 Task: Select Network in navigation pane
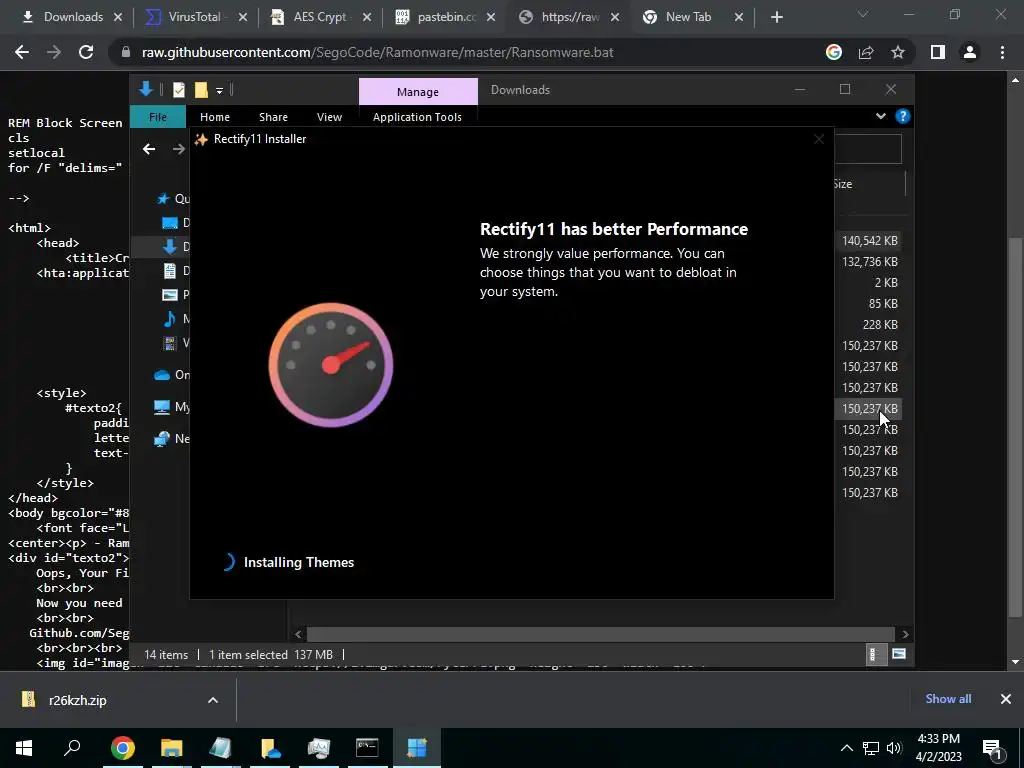[x=172, y=439]
